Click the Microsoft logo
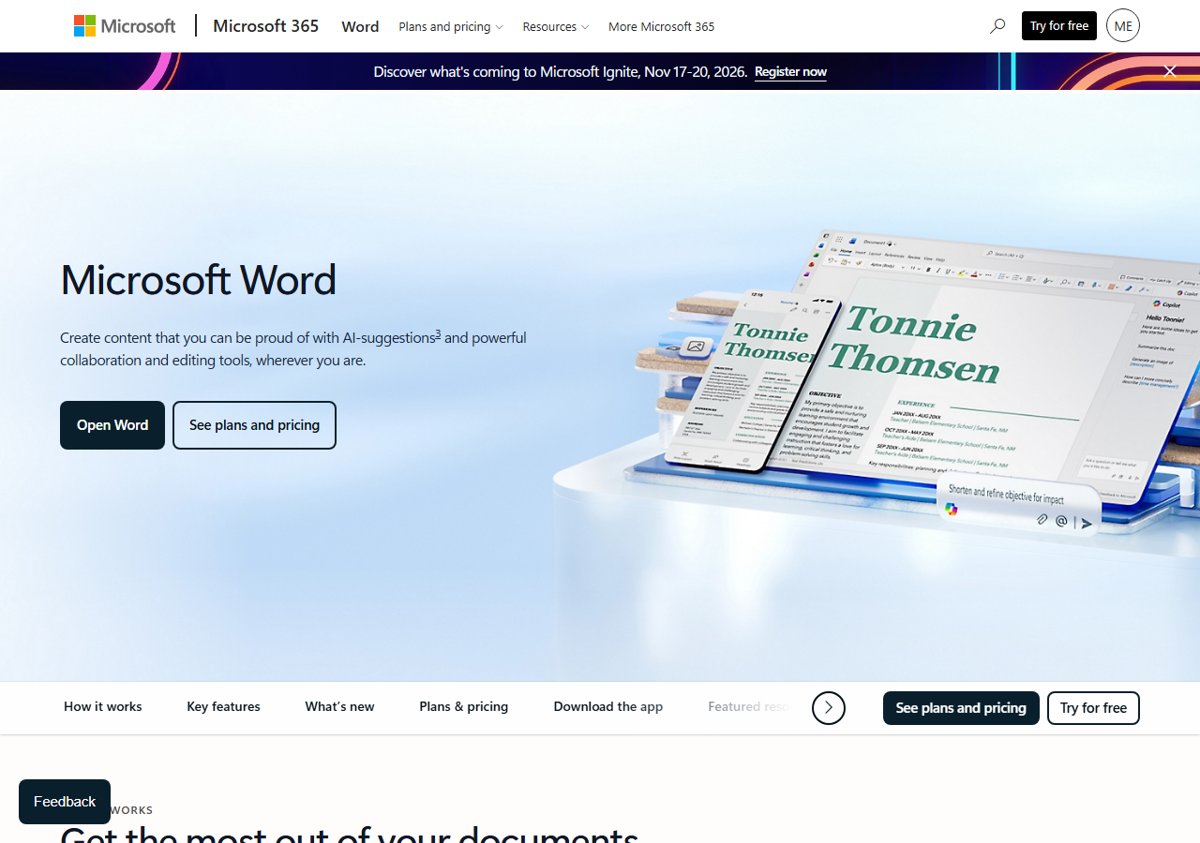 (124, 26)
